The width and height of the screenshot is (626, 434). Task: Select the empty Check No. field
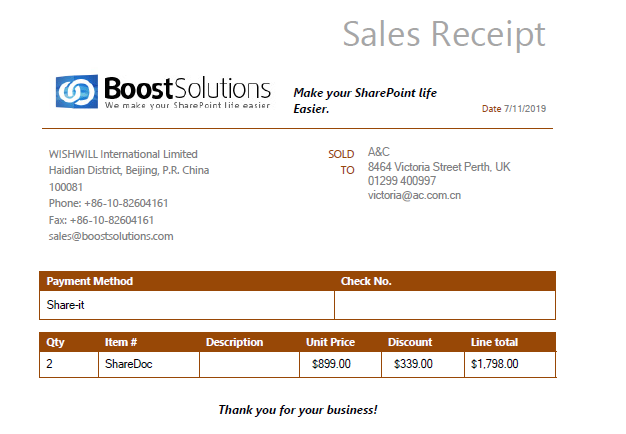[444, 304]
